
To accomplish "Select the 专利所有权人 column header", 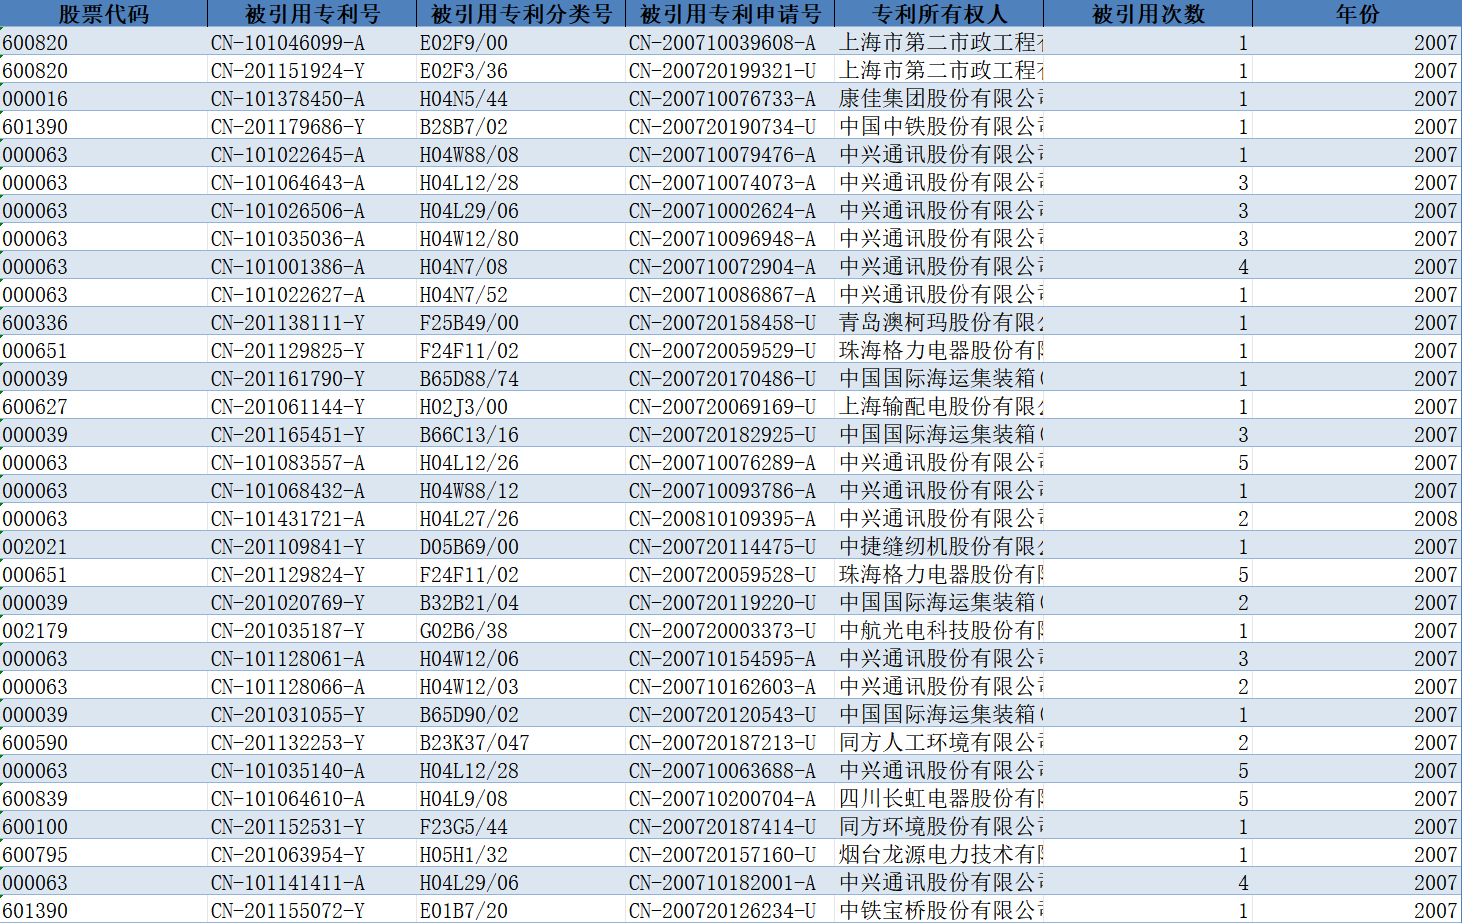I will tap(939, 14).
